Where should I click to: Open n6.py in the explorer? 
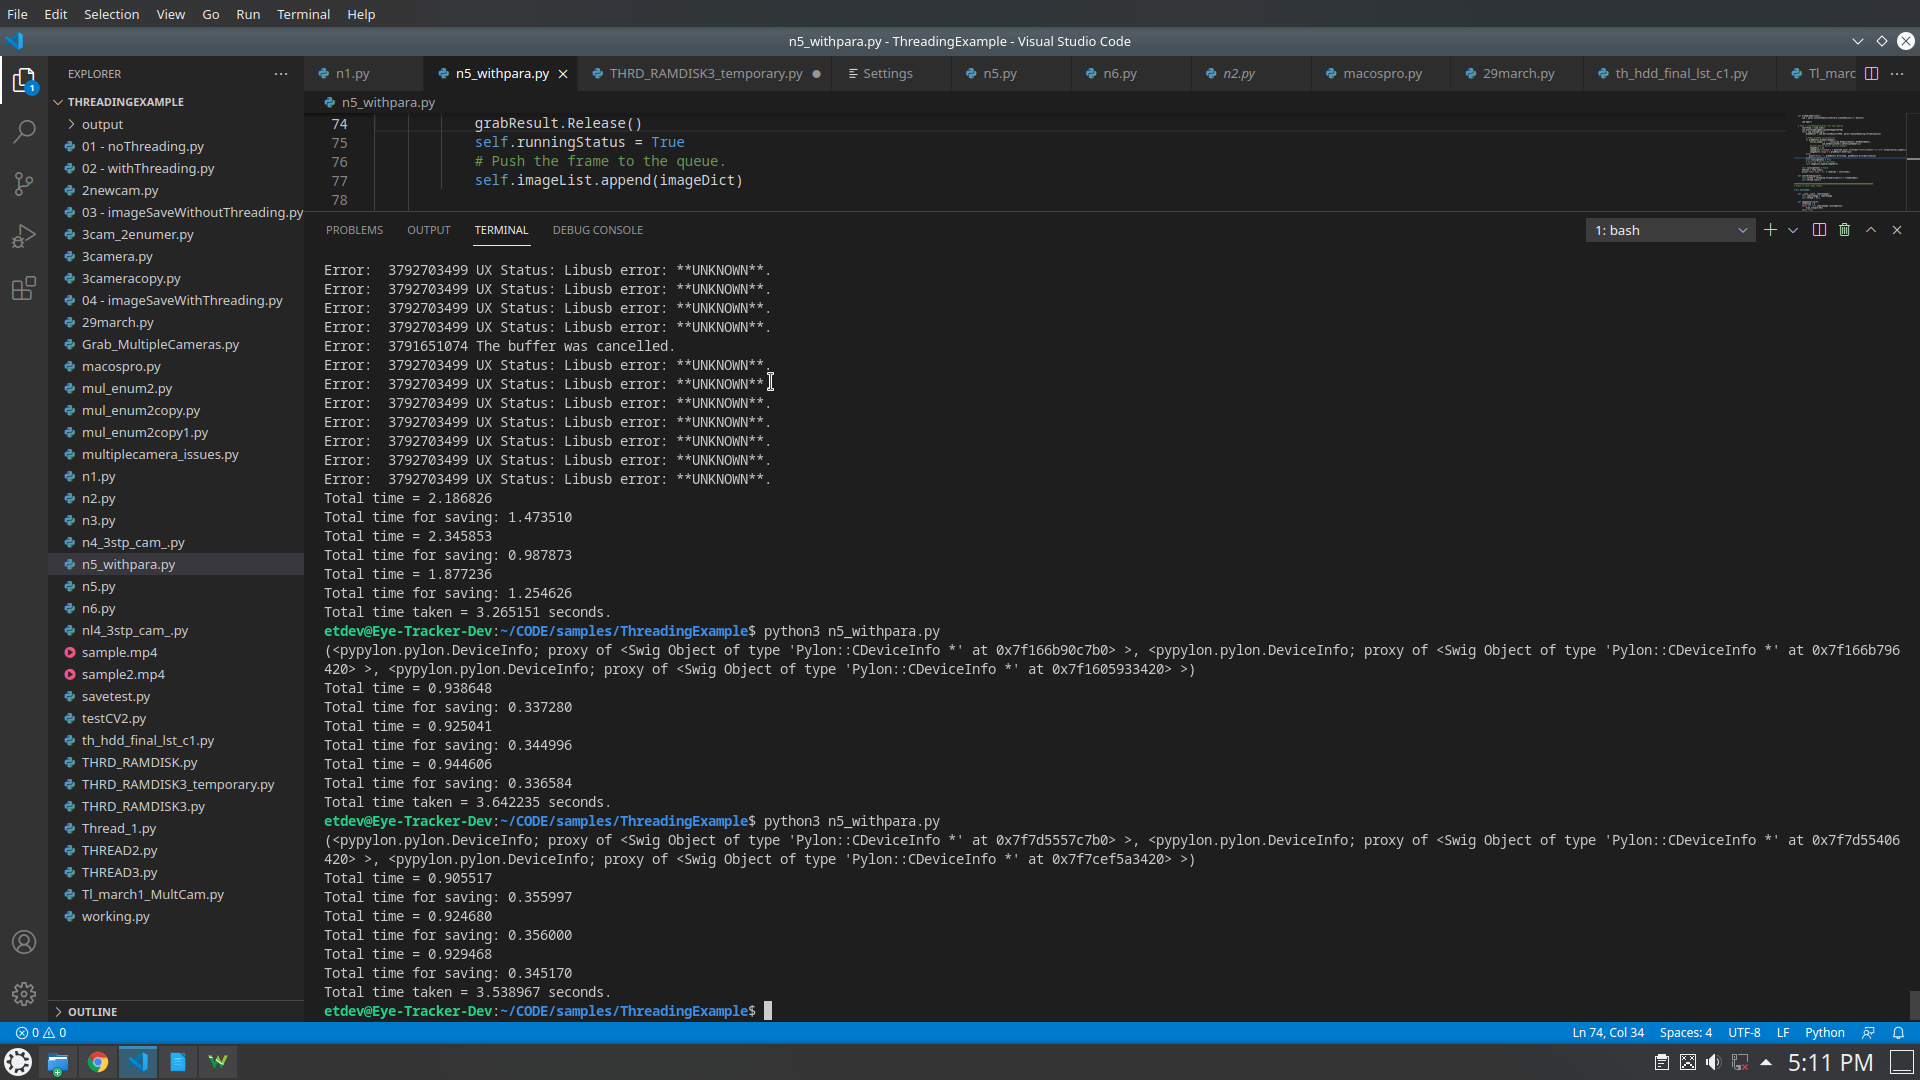pyautogui.click(x=98, y=608)
